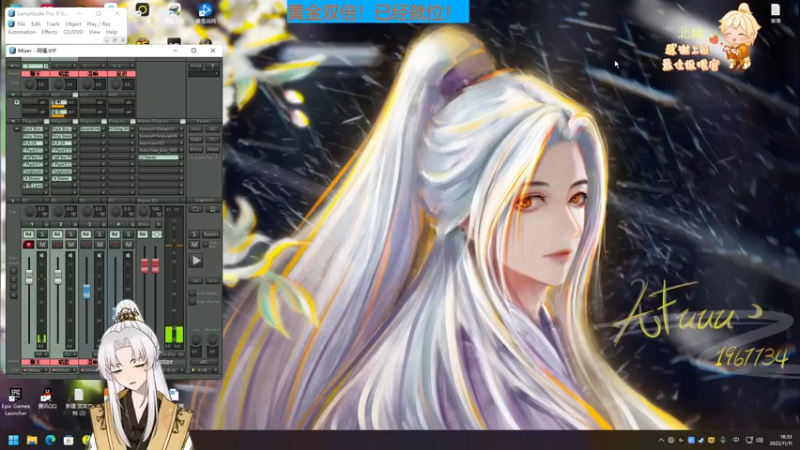Arm record on mixer channel 1
800x450 pixels.
coord(29,245)
